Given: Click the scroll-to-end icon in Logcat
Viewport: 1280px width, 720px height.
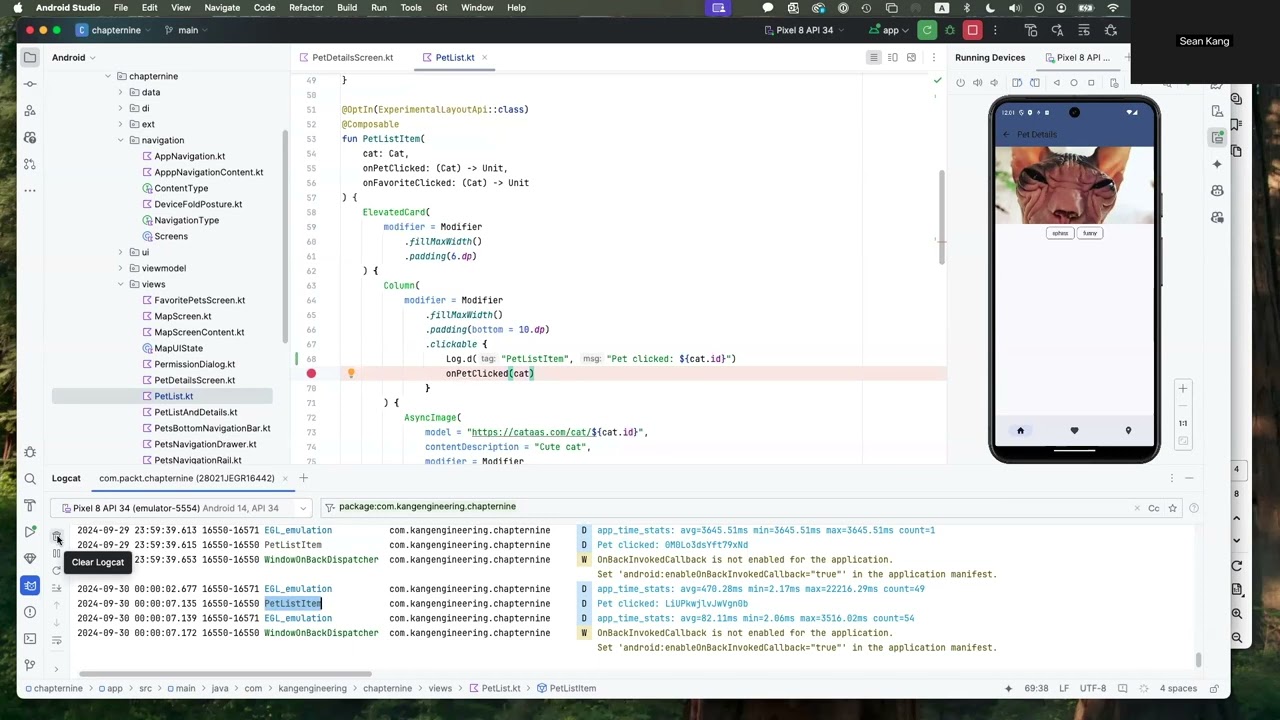Looking at the screenshot, I should [57, 589].
